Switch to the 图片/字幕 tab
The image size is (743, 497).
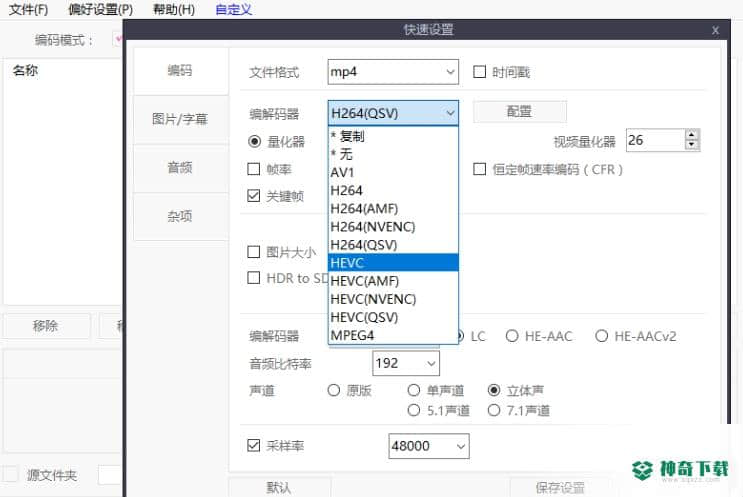tap(181, 119)
